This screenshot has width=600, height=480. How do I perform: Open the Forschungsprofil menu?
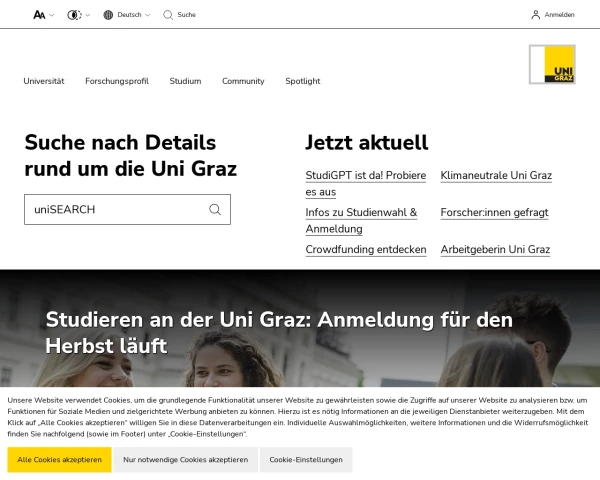coord(117,81)
